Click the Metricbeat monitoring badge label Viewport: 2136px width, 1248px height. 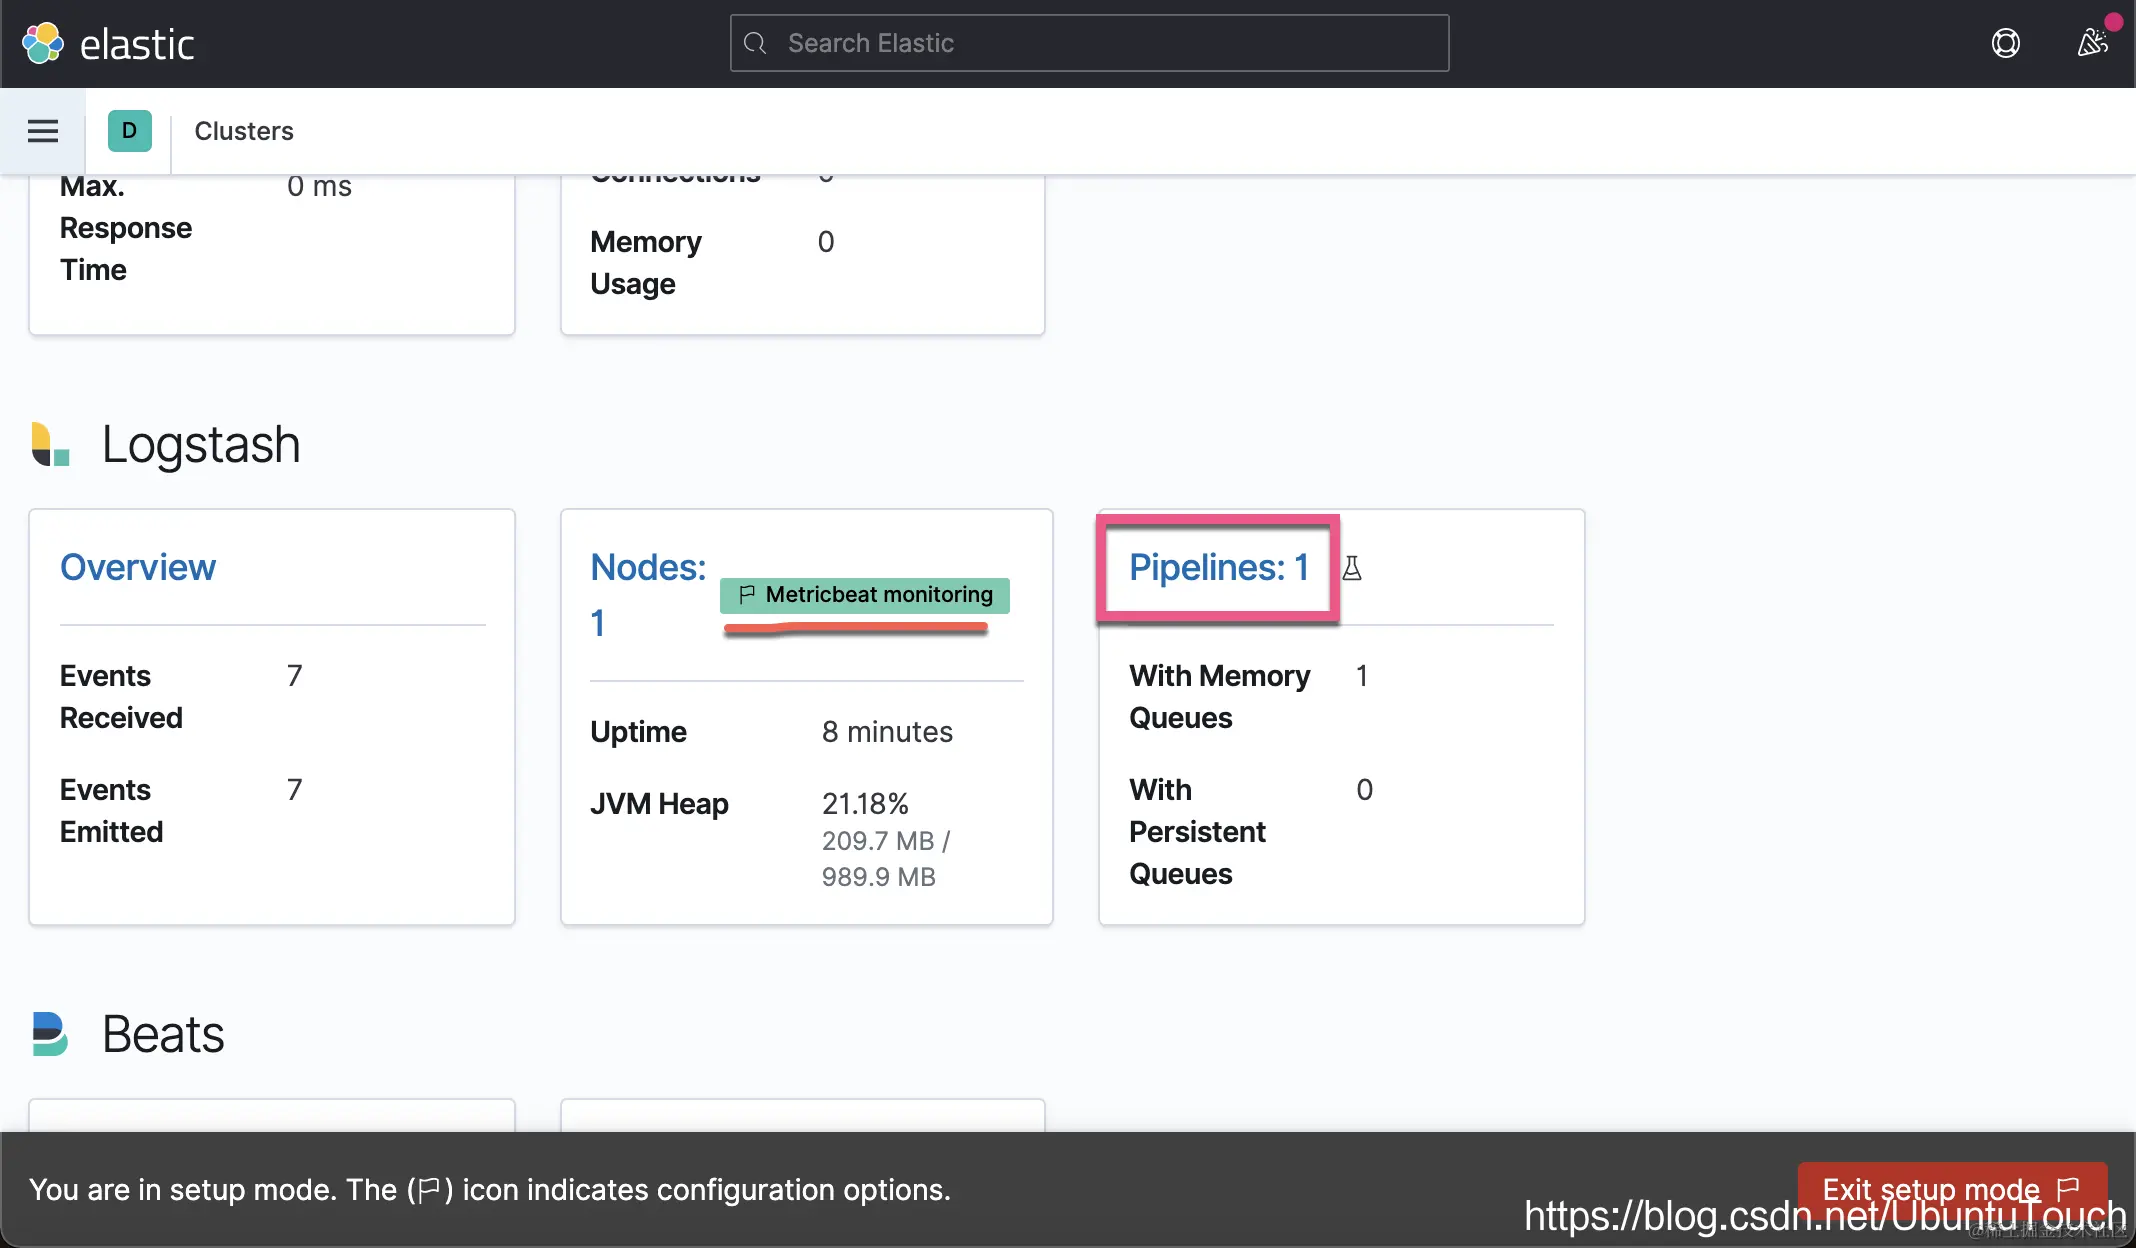(x=878, y=595)
